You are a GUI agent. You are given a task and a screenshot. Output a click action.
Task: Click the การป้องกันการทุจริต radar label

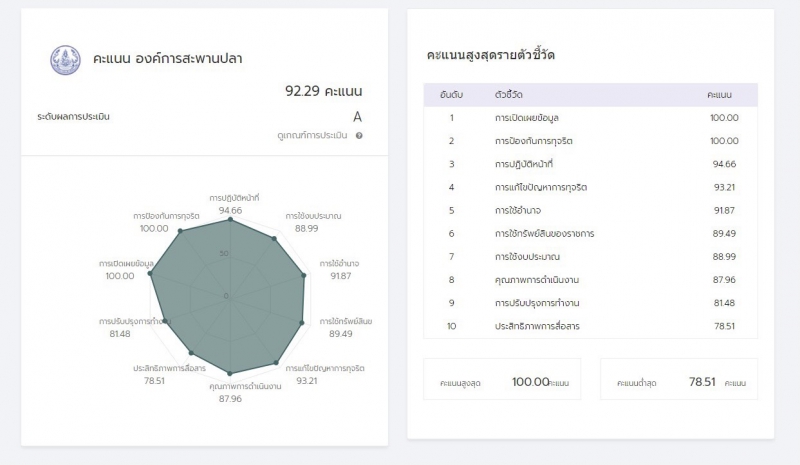tap(166, 215)
